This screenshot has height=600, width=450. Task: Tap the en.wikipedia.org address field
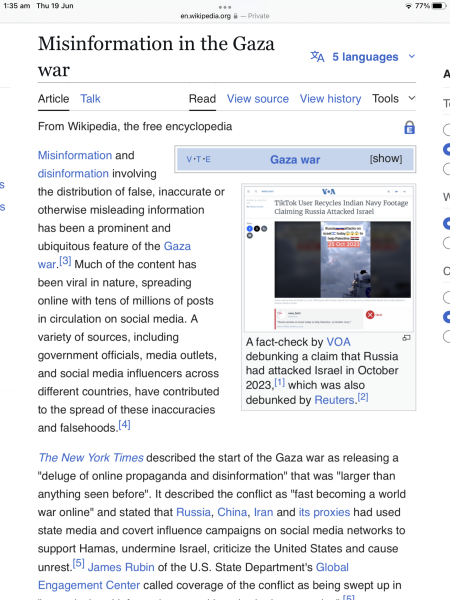tap(225, 16)
